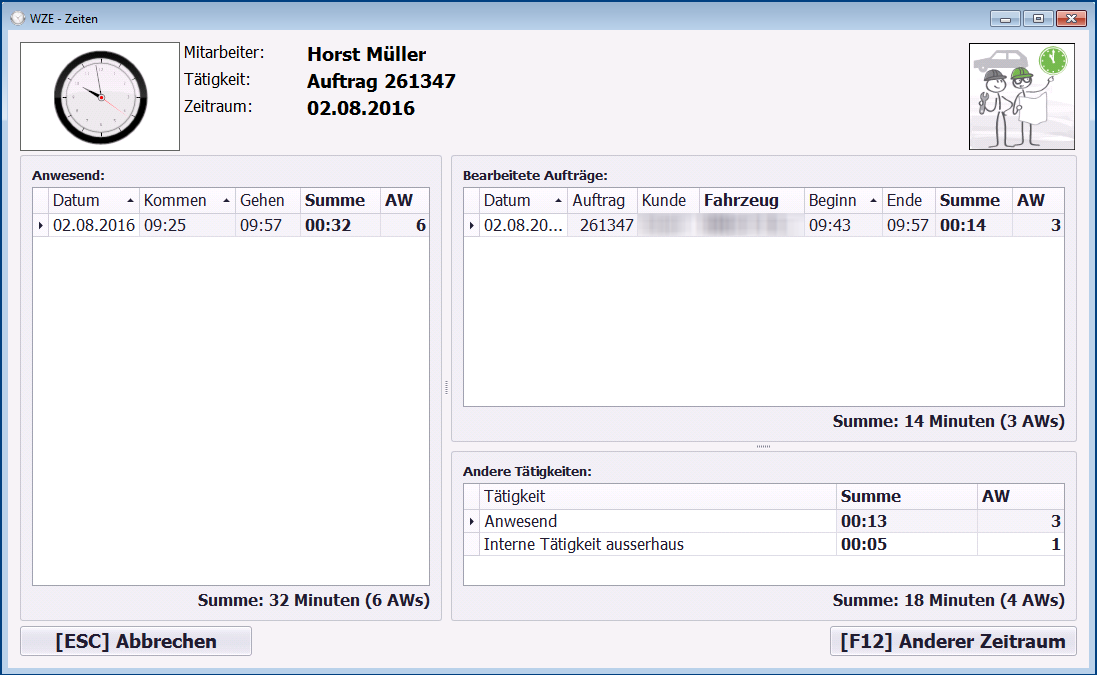Click the analog clock image
This screenshot has width=1097, height=675.
point(100,97)
